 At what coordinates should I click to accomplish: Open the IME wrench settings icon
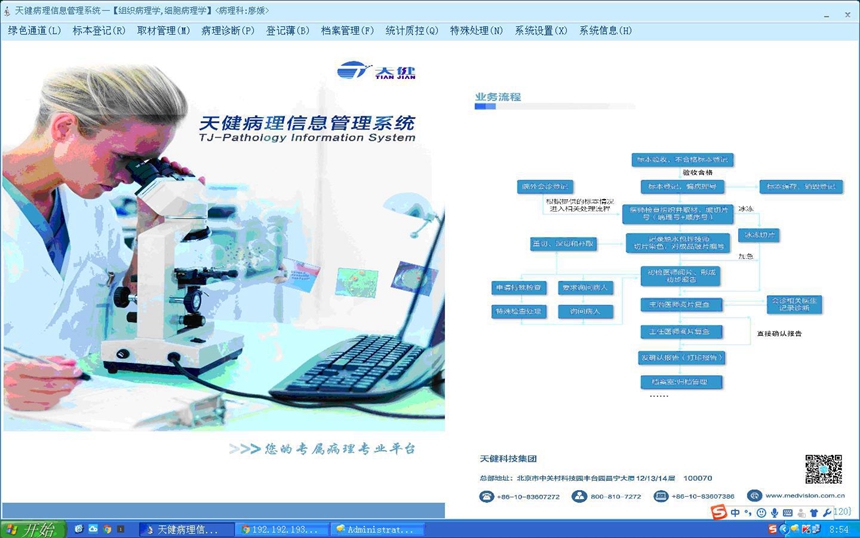[x=827, y=513]
